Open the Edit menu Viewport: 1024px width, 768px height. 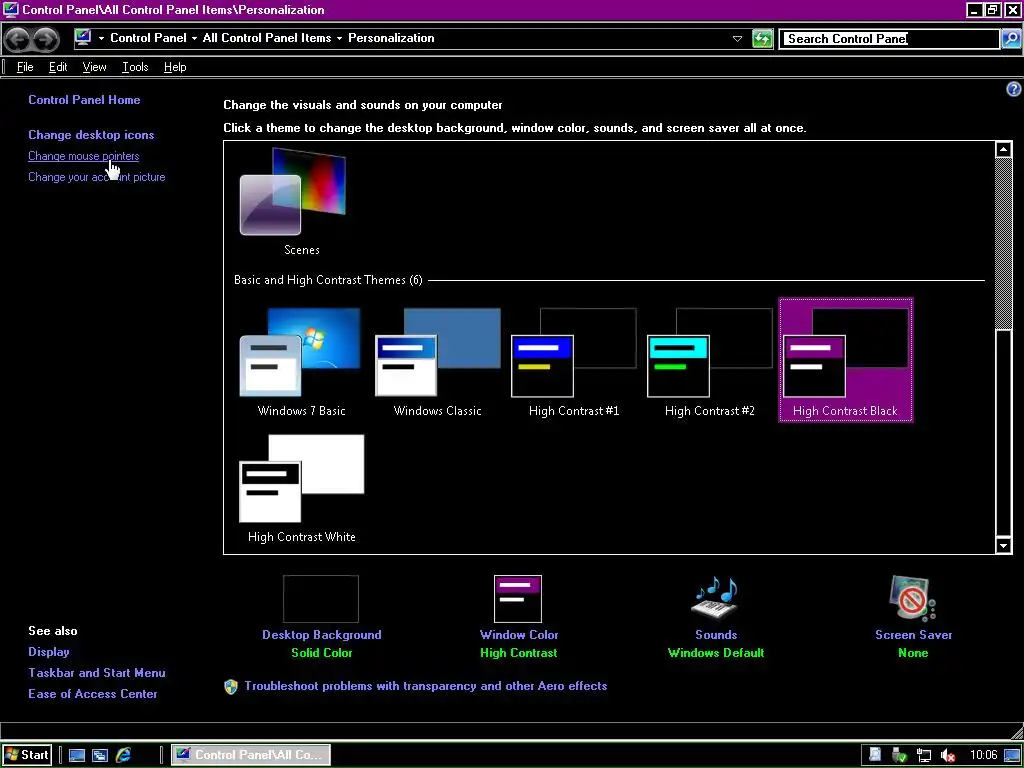tap(58, 67)
